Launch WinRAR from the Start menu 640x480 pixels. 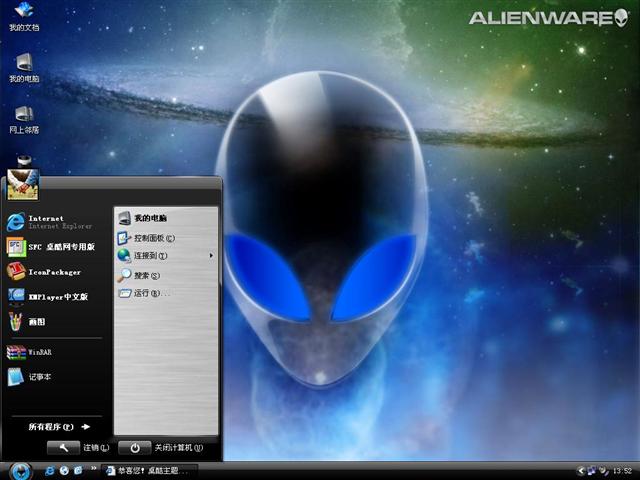tap(40, 352)
